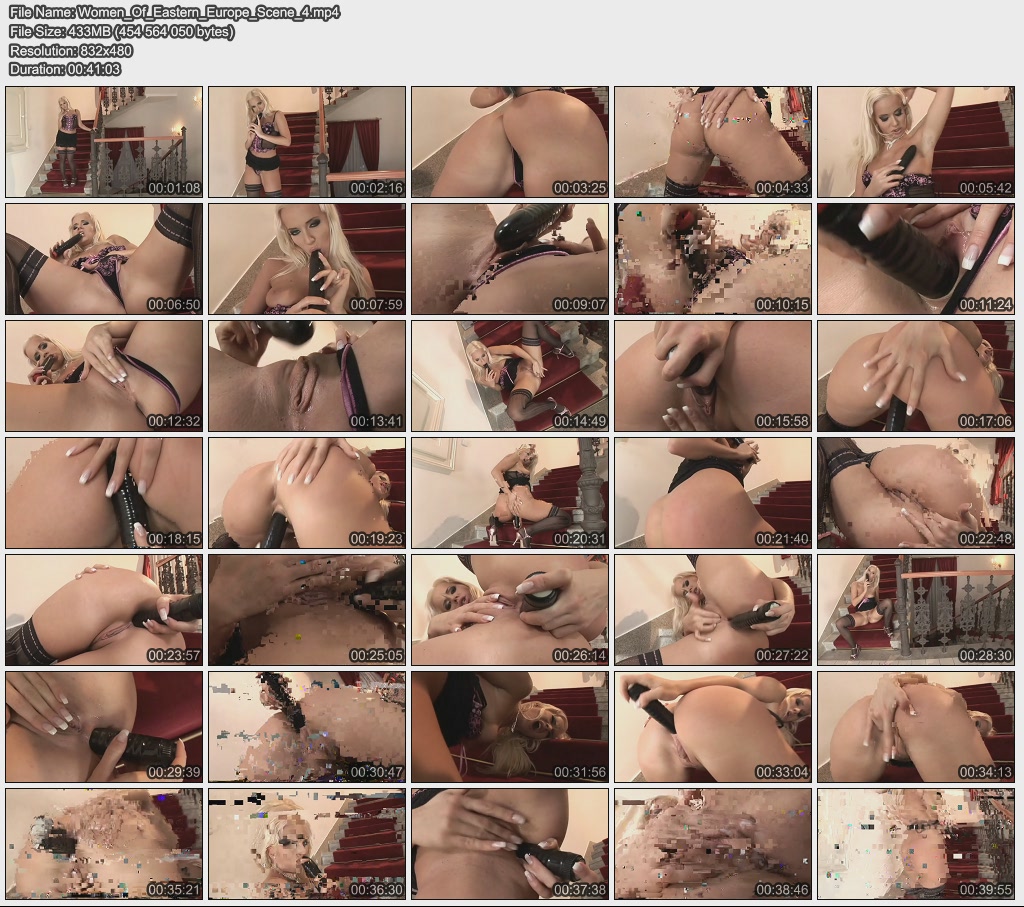The height and width of the screenshot is (907, 1024).
Task: Click the frame marked 00:31:56
Action: [x=510, y=727]
